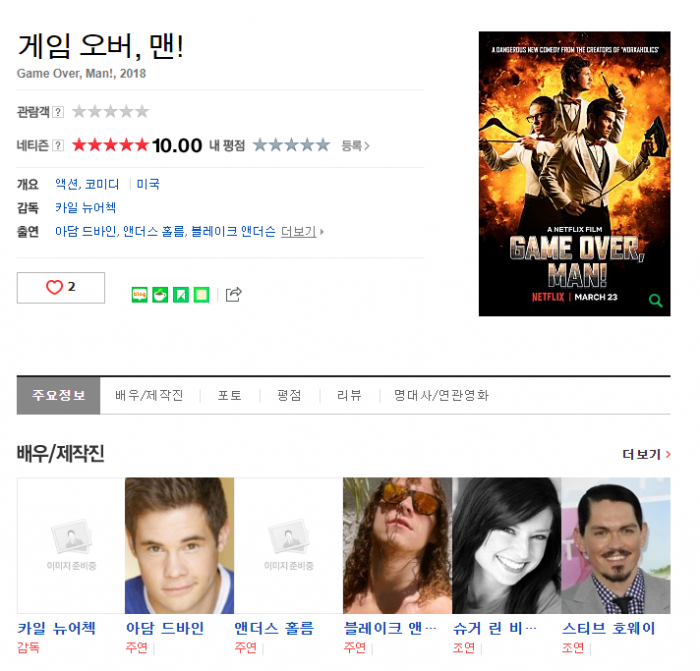This screenshot has width=700, height=671.
Task: Share to Naver blog icon
Action: point(140,294)
